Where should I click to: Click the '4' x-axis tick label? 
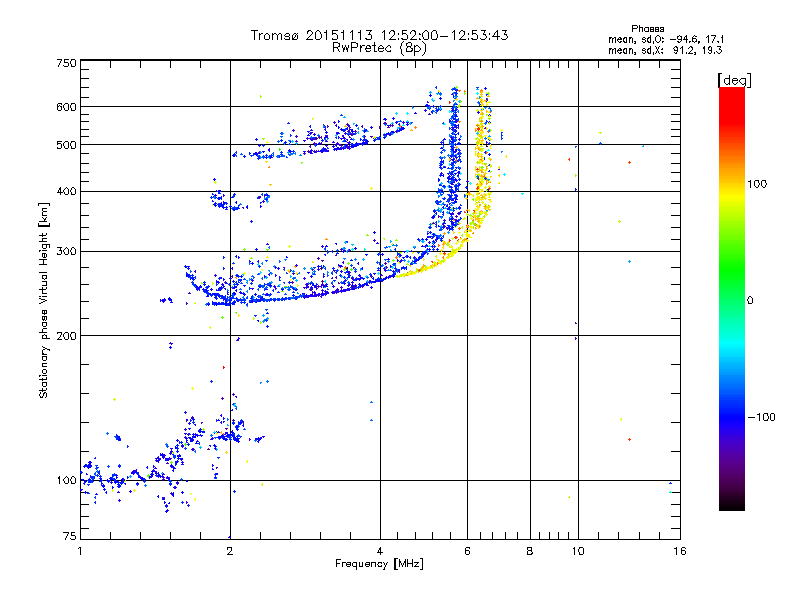coord(380,551)
